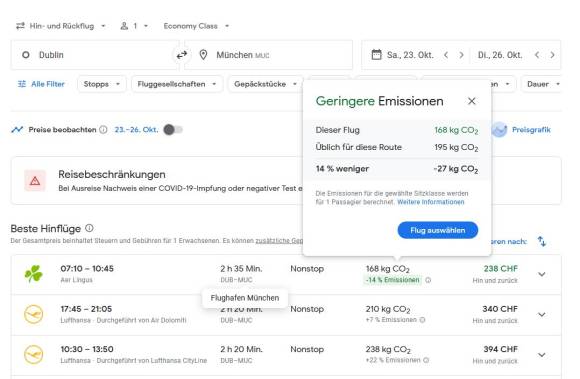580x379 pixels.
Task: Click the sort order arrows icon
Action: [x=542, y=241]
